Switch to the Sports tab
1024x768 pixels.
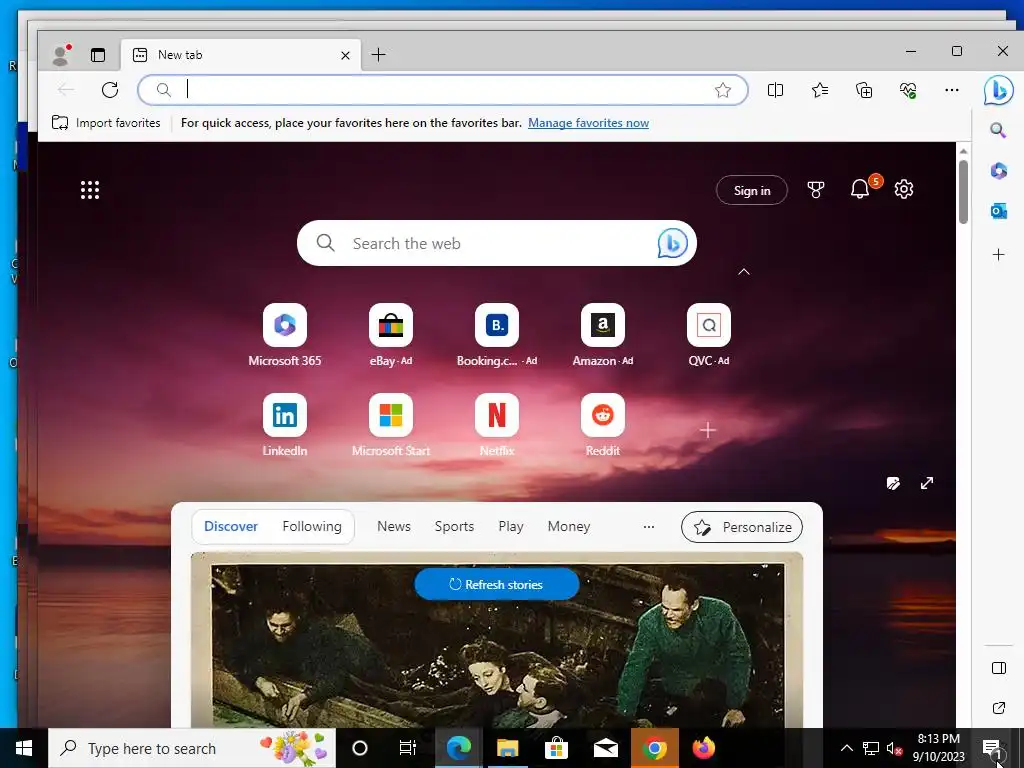tap(455, 526)
